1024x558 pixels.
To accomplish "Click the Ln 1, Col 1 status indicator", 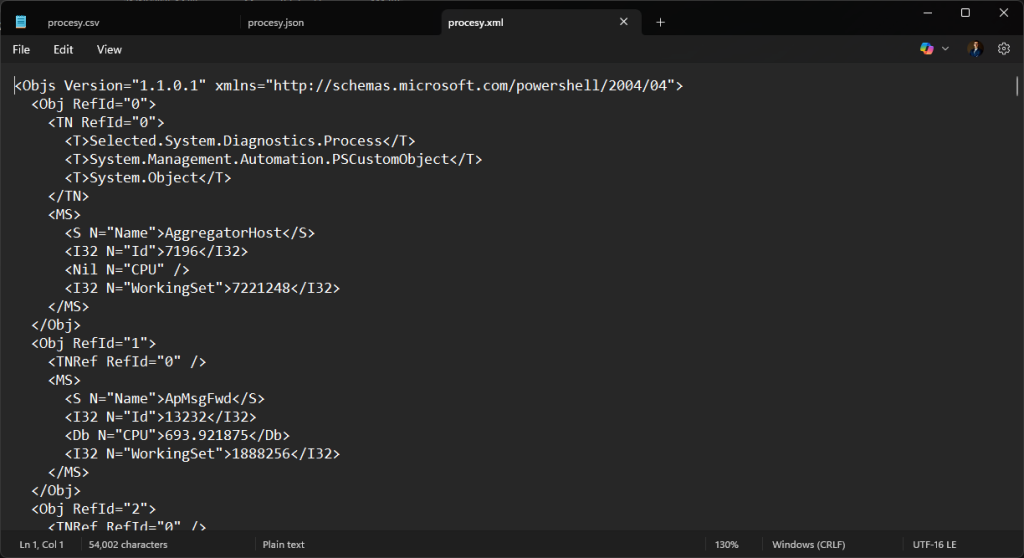I will click(x=42, y=544).
